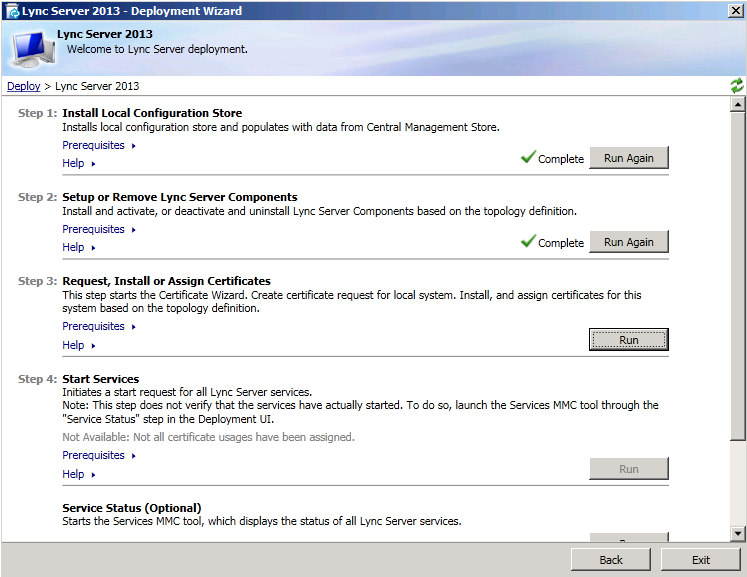Click 'Welcome to Lync Server deployment.' text

click(157, 49)
